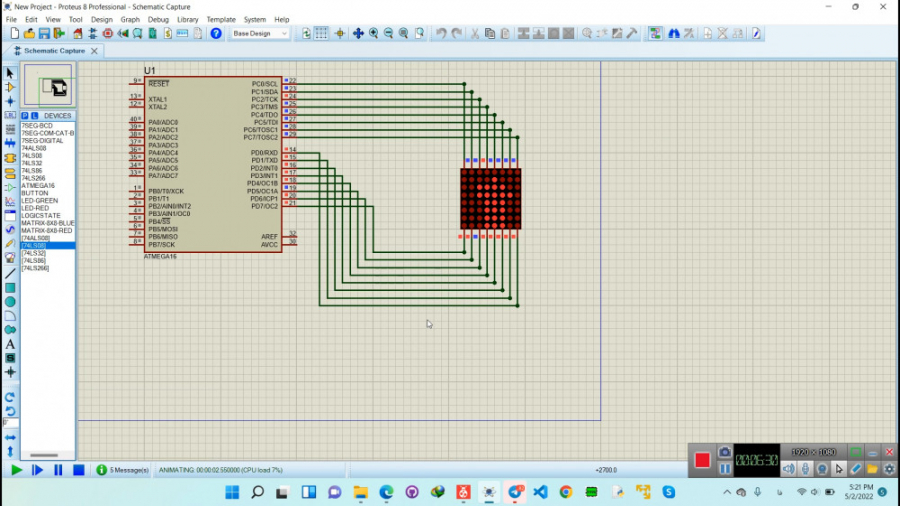Open the Debug menu

pos(158,19)
